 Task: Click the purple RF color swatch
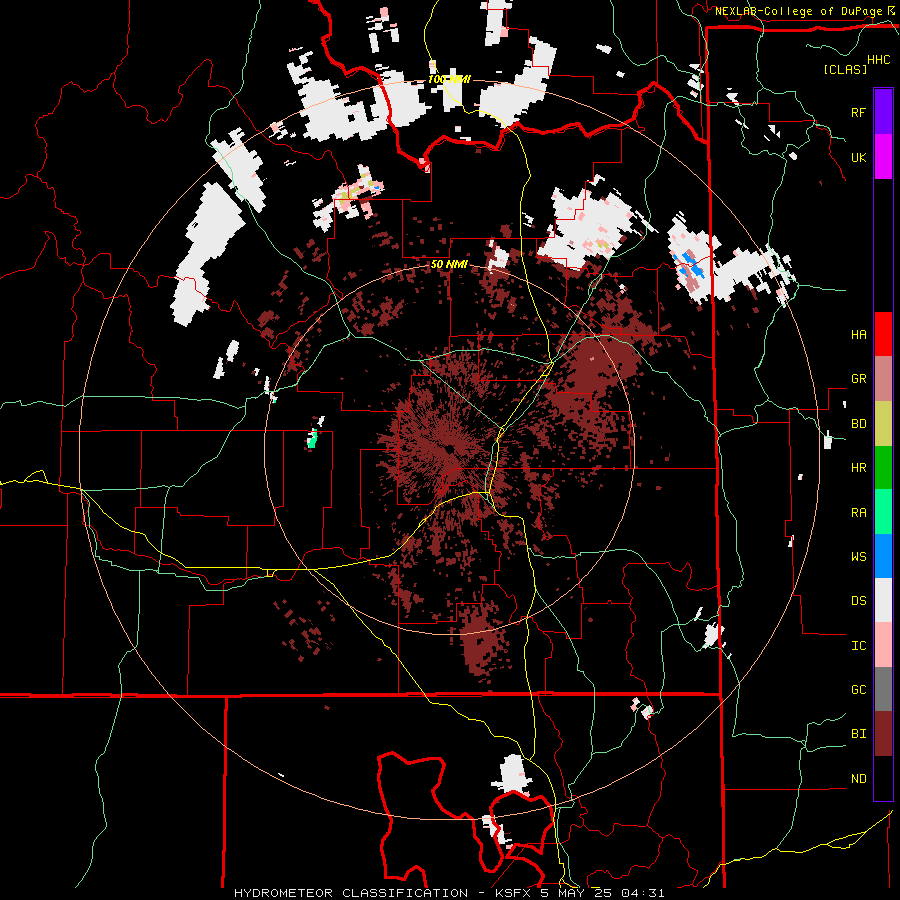(x=883, y=112)
